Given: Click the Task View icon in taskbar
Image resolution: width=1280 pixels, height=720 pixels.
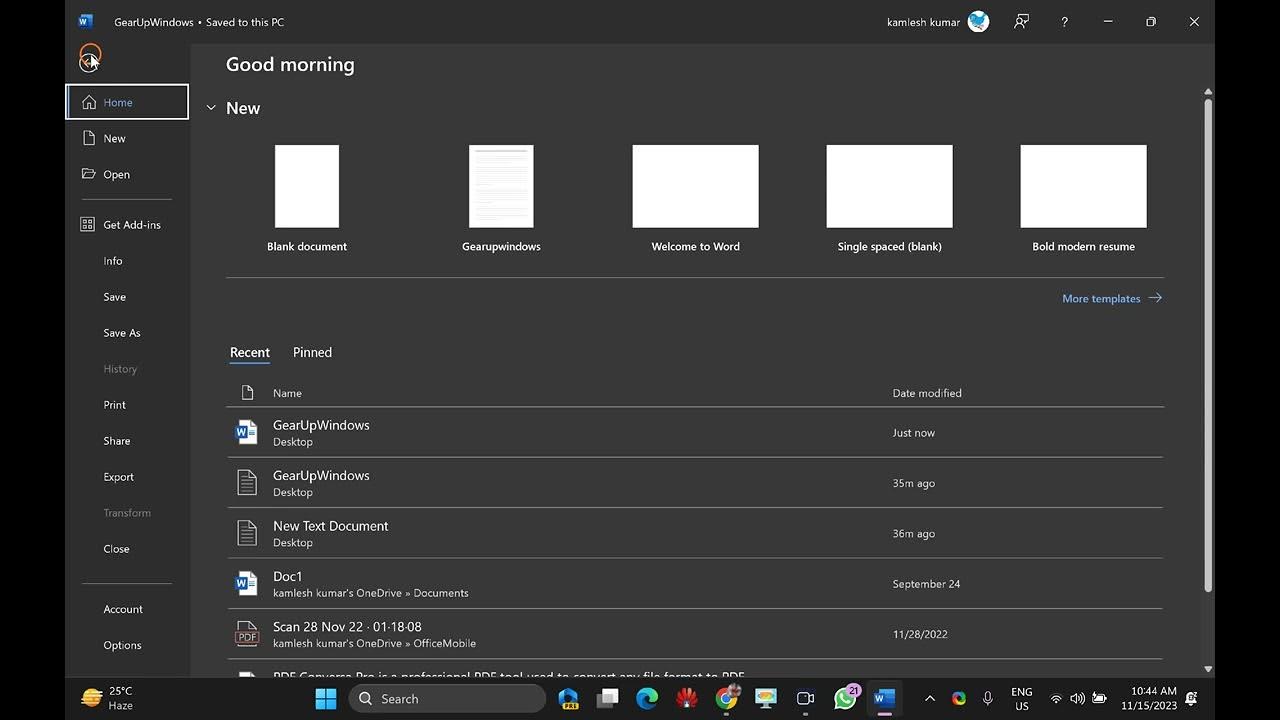Looking at the screenshot, I should (x=607, y=699).
